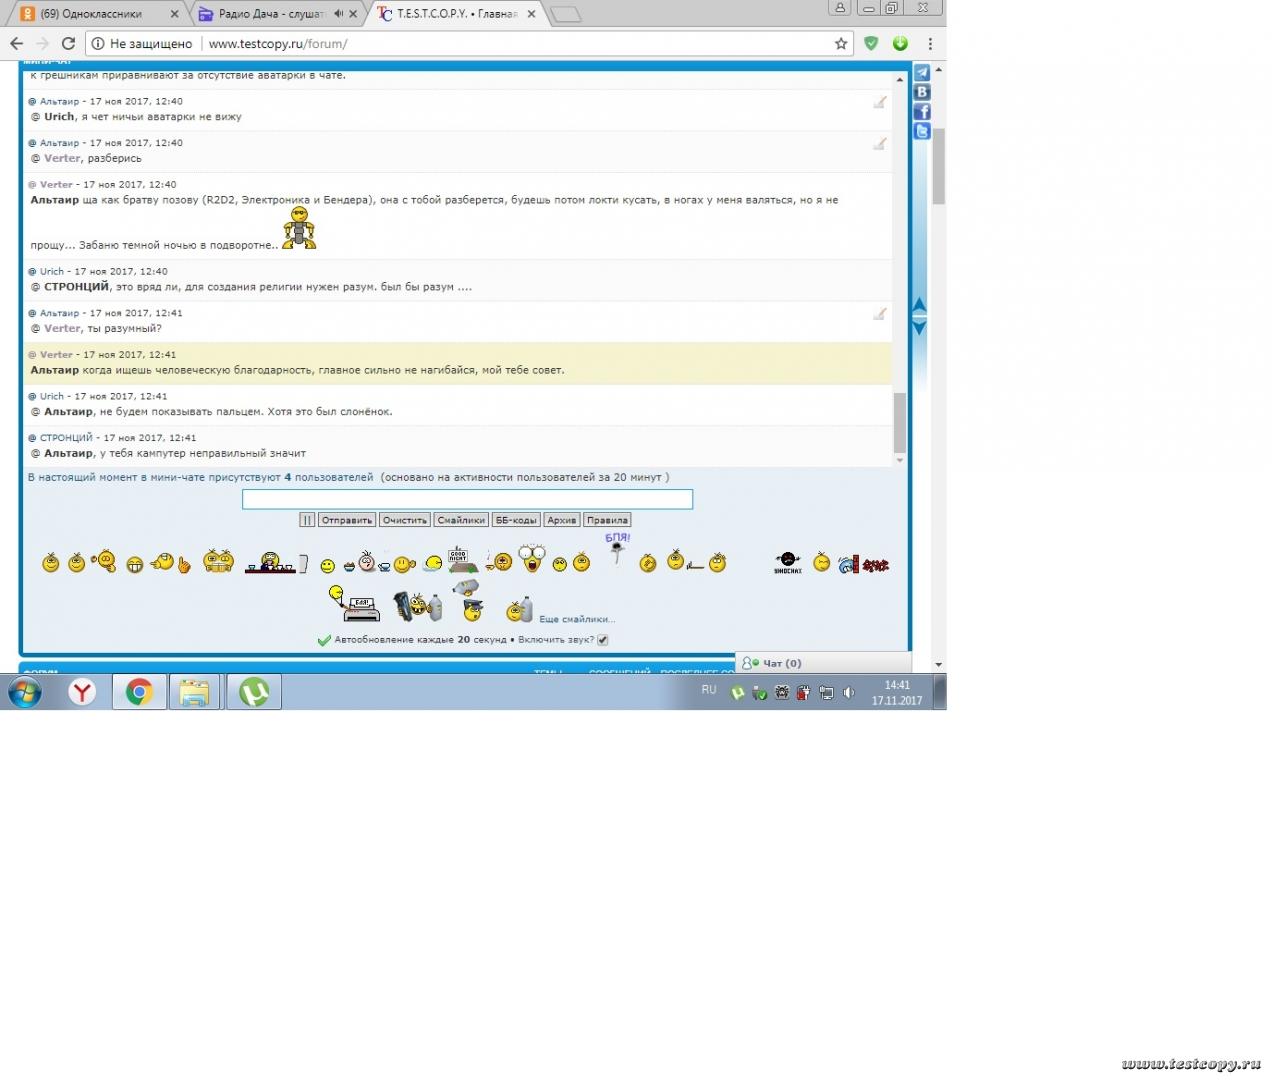Bookmark page with the star icon
This screenshot has width=1272, height=1080.
click(841, 44)
